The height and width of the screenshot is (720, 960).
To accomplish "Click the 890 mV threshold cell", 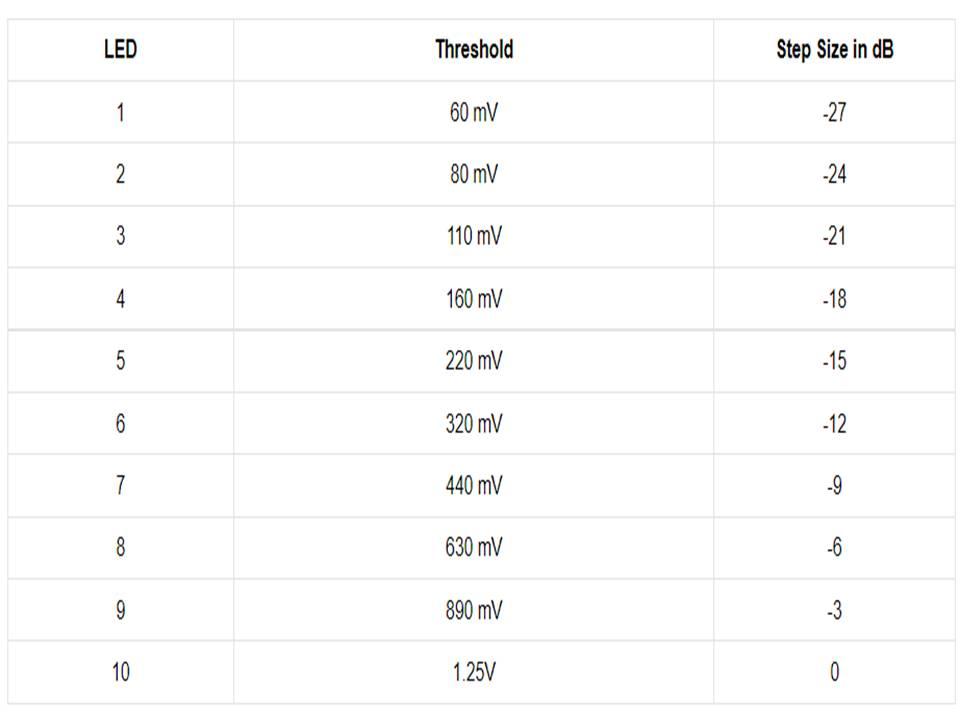I will coord(474,610).
